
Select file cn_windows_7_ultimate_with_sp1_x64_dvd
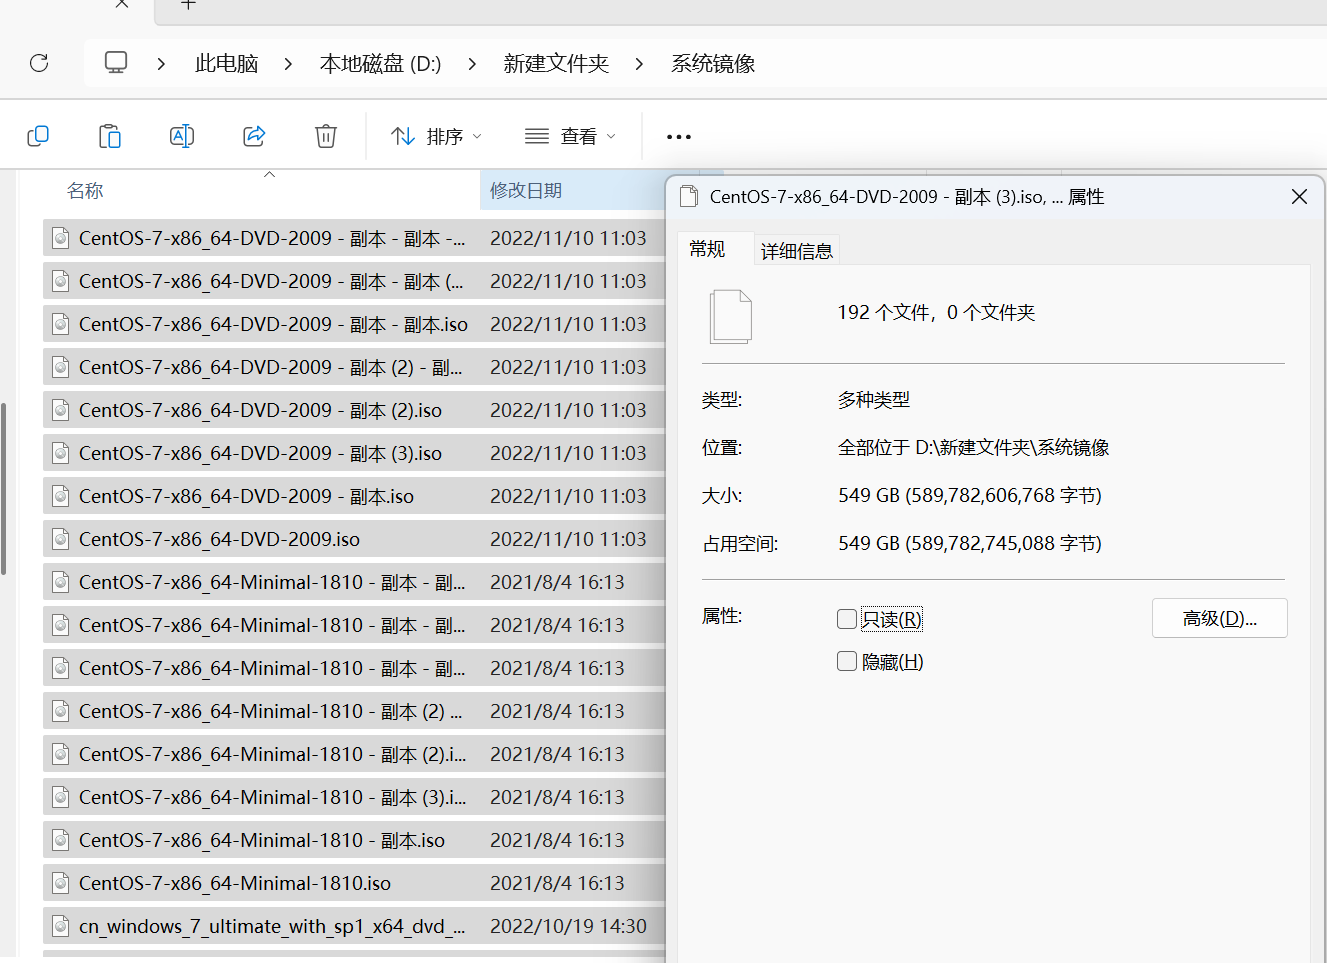coord(354,926)
